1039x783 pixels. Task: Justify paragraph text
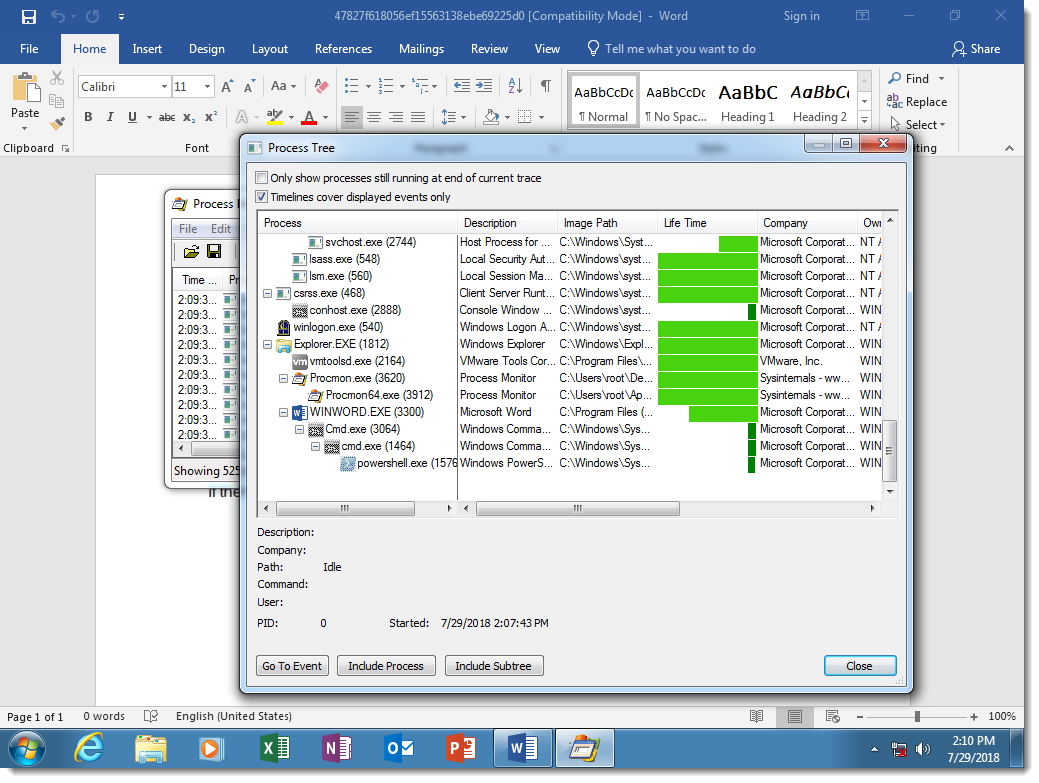pos(418,117)
